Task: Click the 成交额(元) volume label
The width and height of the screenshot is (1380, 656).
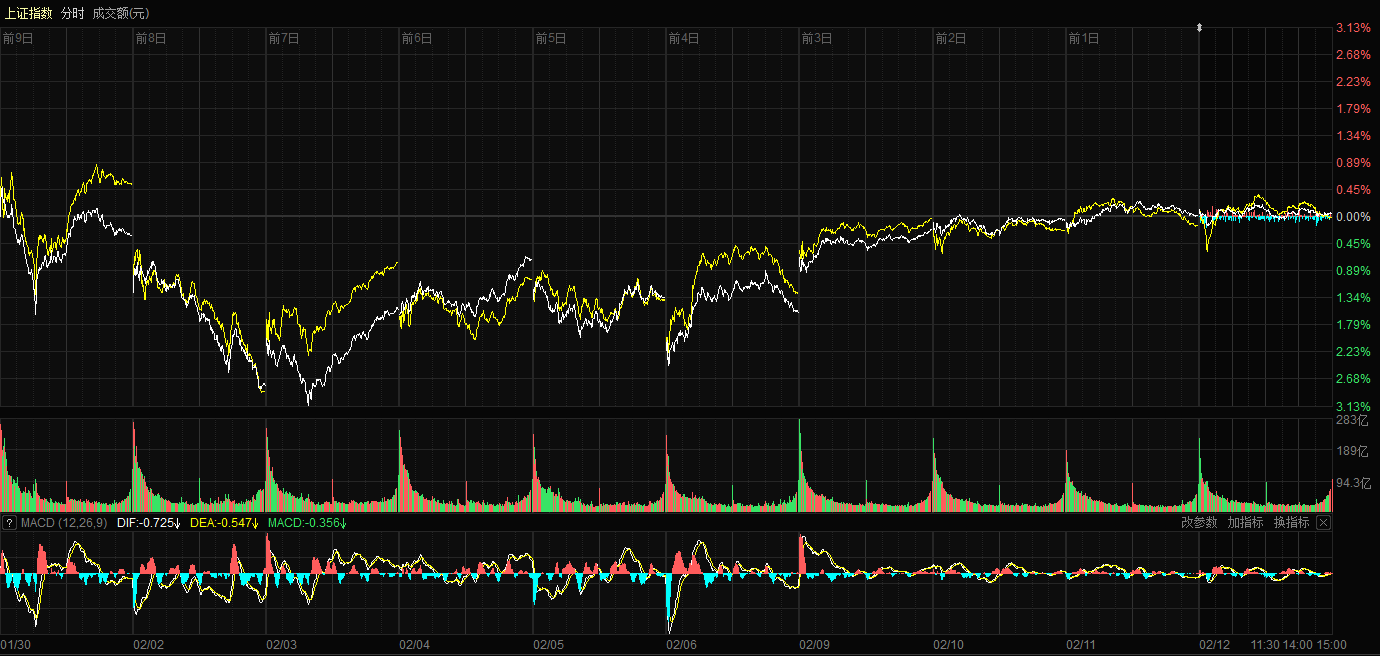Action: pyautogui.click(x=120, y=13)
